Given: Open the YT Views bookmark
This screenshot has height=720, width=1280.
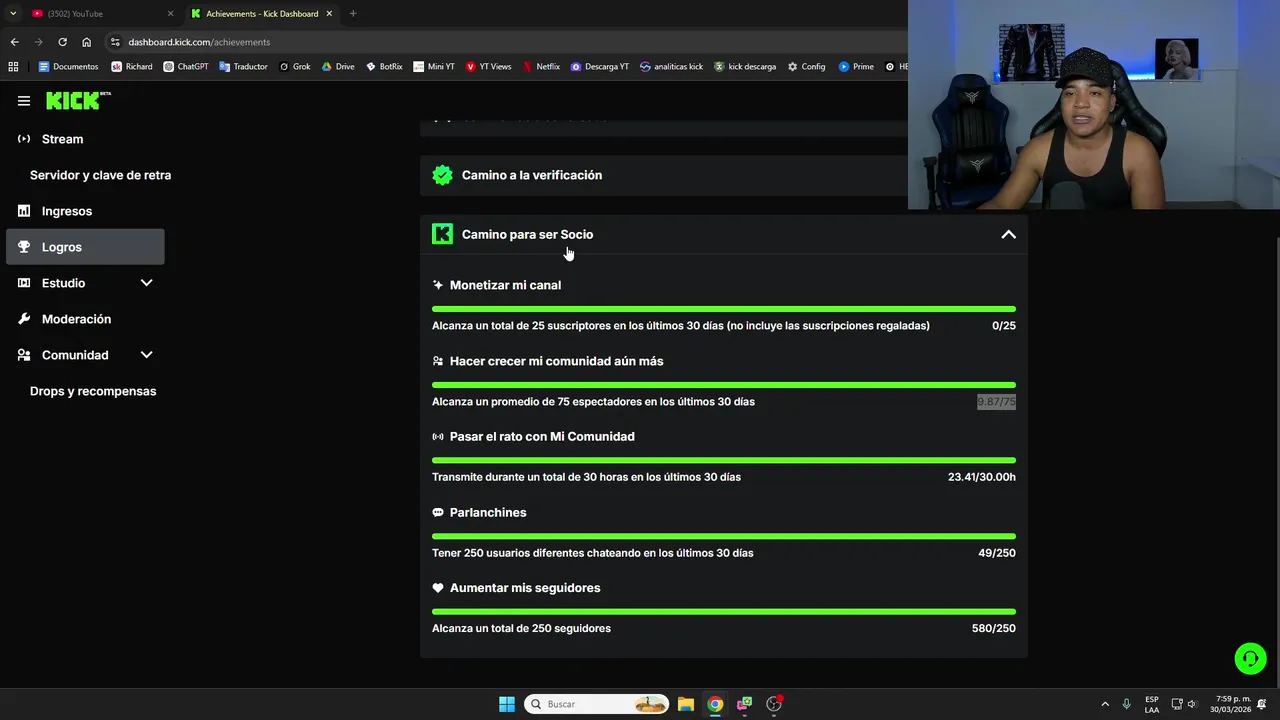Looking at the screenshot, I should coord(488,67).
